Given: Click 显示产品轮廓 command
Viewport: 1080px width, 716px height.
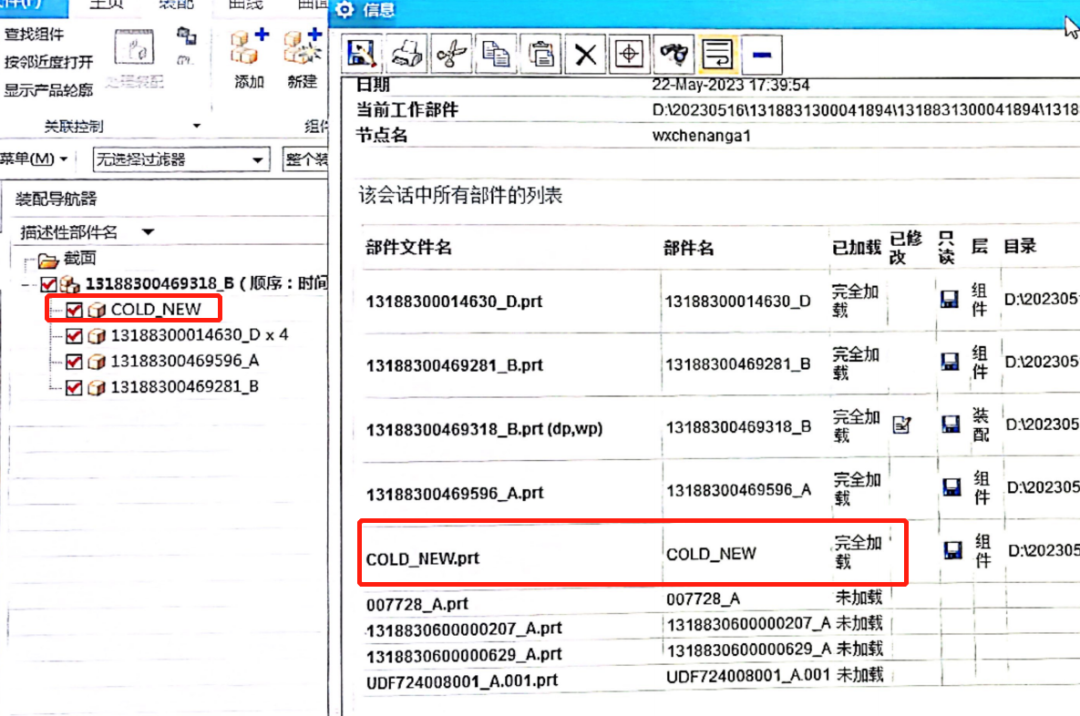Looking at the screenshot, I should [x=49, y=90].
